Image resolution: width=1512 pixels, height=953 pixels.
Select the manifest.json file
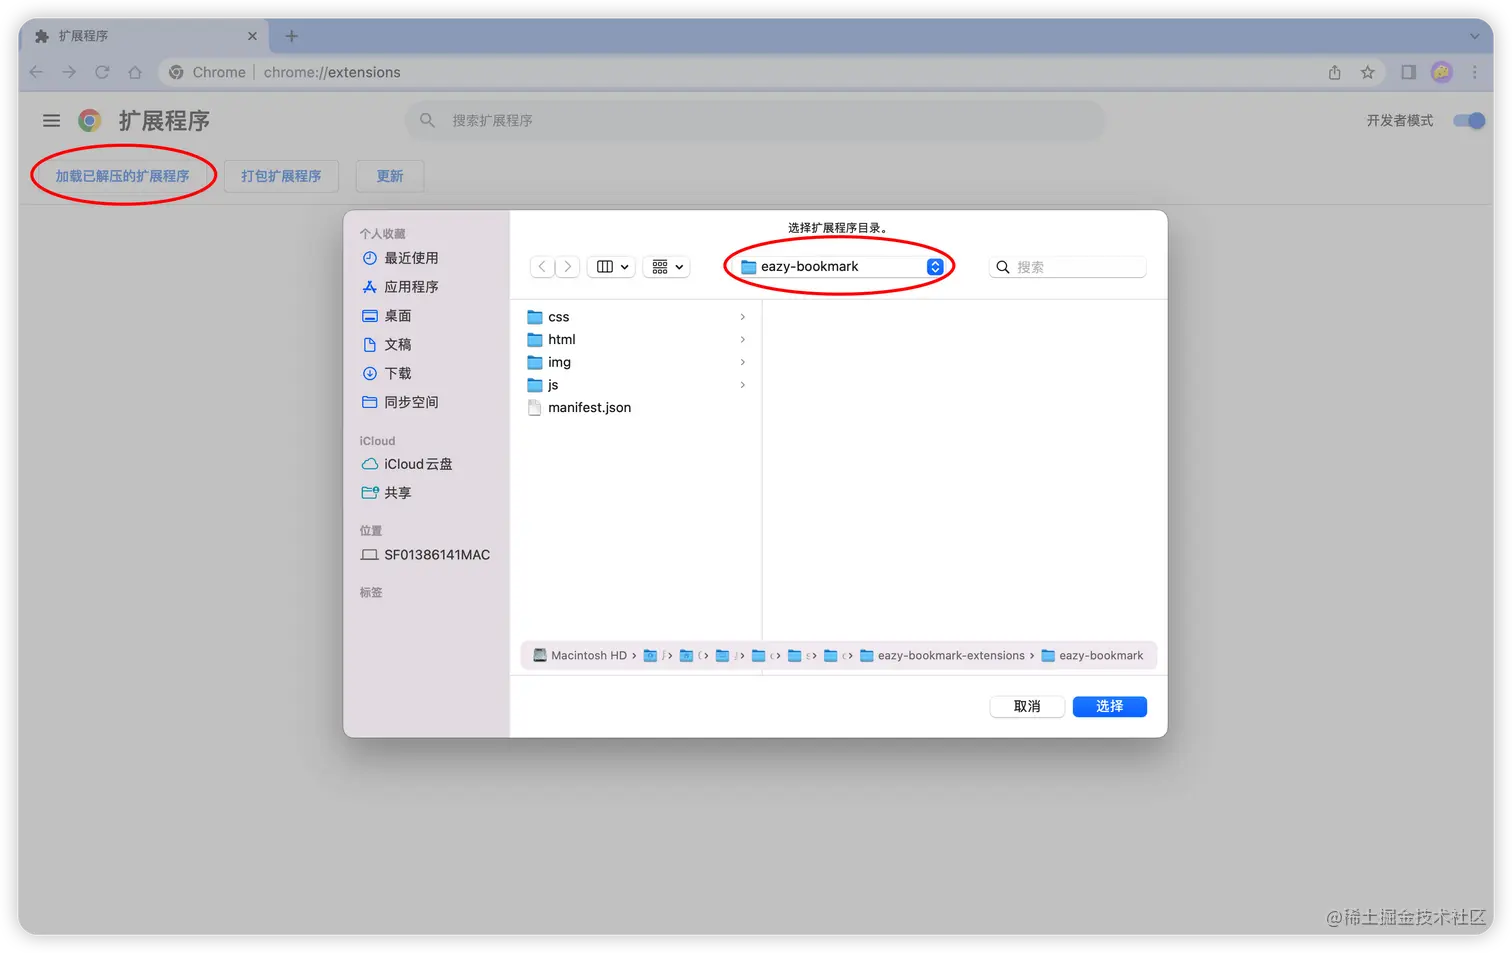click(637, 408)
